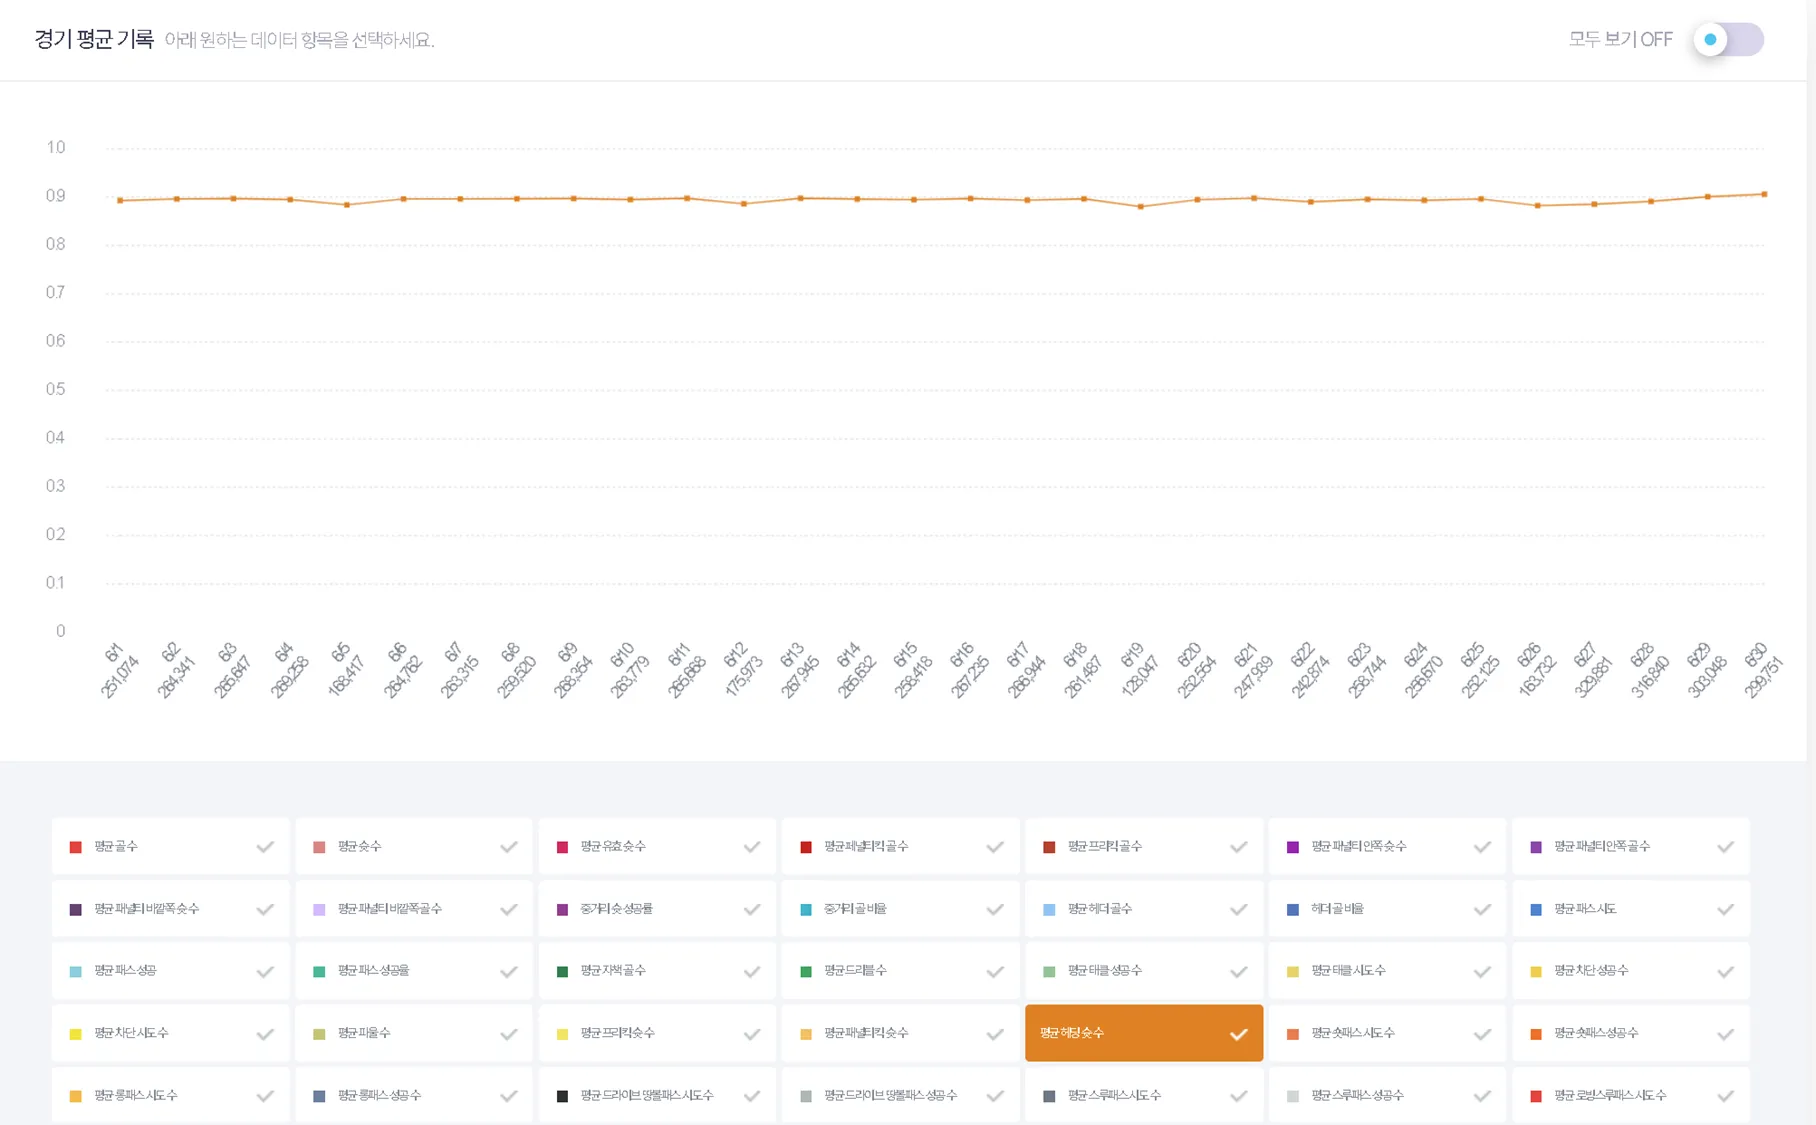Click the gray swatch of 평균 드라이브 땅볼패스 성공수
1816x1125 pixels.
806,1096
